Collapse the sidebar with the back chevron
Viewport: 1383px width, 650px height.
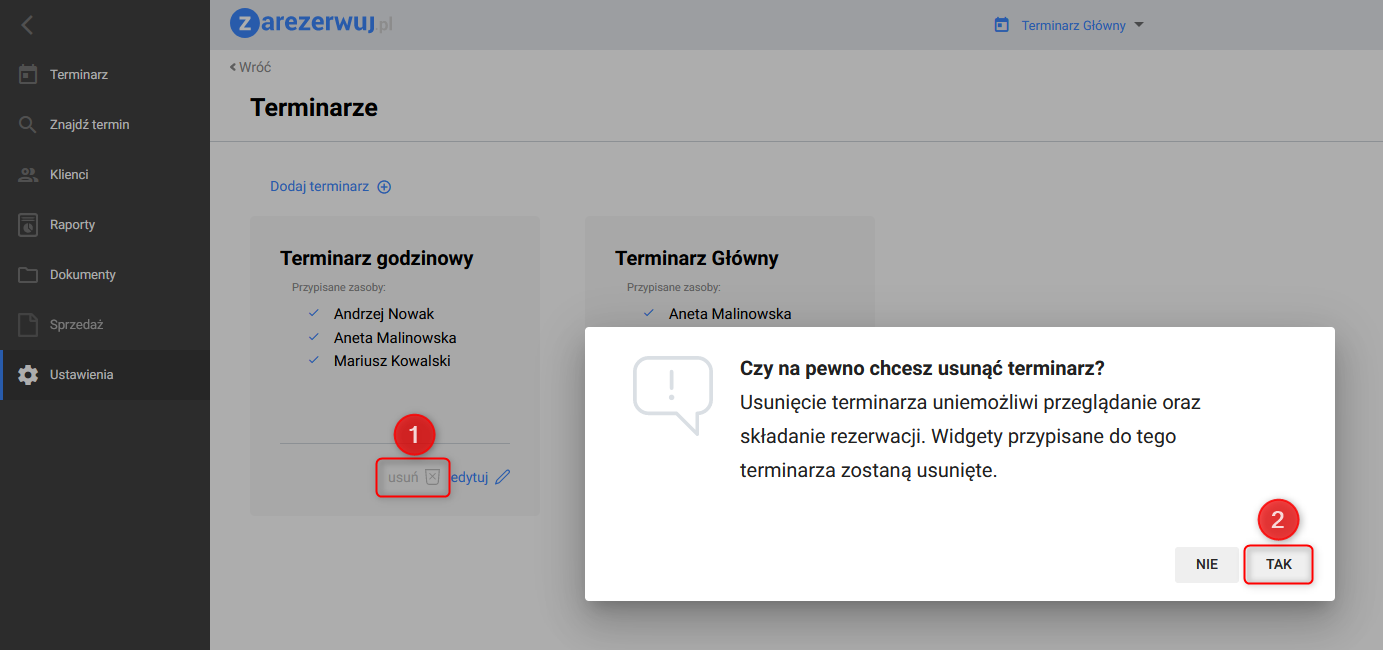27,25
